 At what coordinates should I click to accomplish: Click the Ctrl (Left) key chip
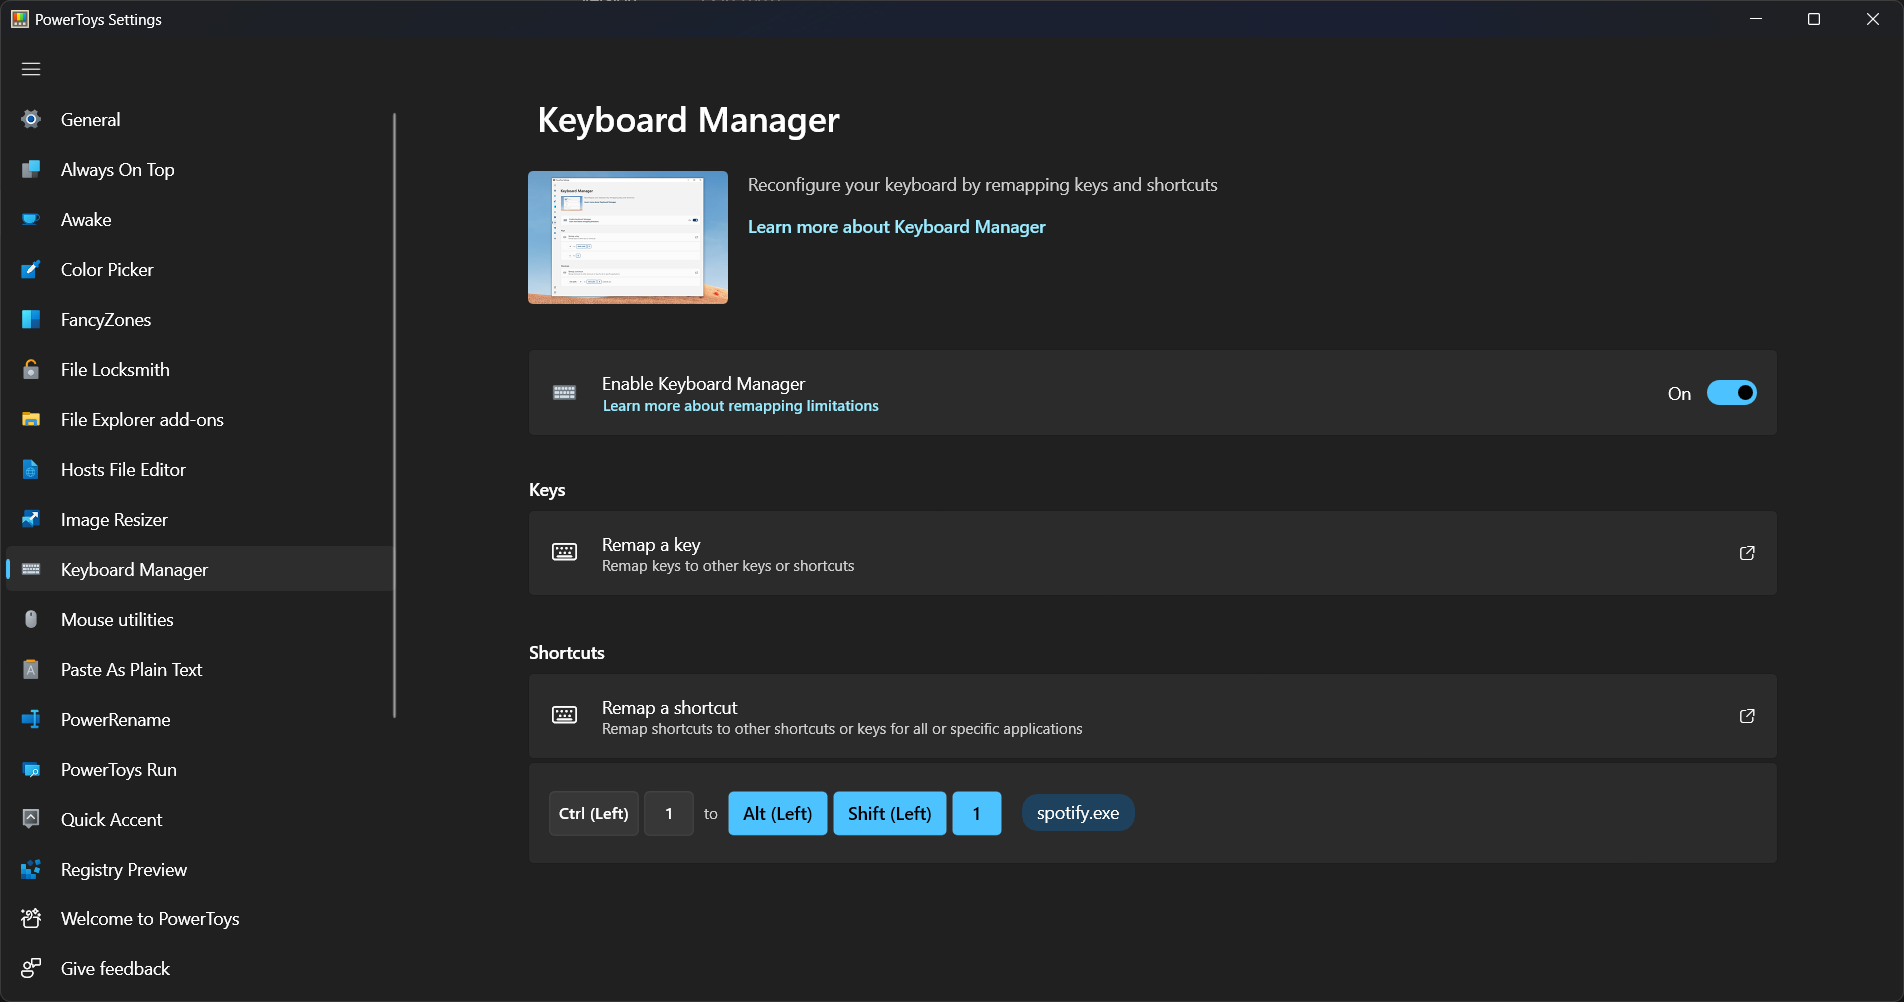[x=593, y=813]
